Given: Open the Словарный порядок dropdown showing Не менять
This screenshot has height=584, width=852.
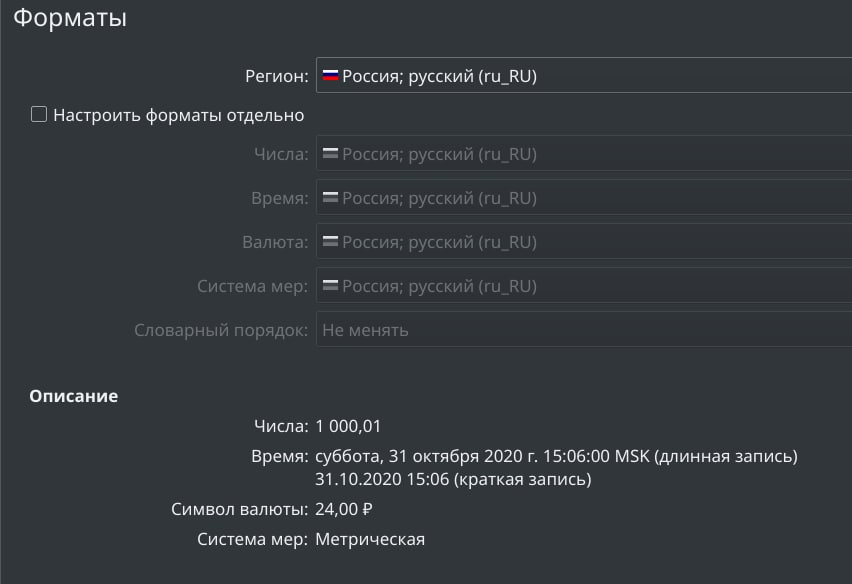Looking at the screenshot, I should coord(584,329).
